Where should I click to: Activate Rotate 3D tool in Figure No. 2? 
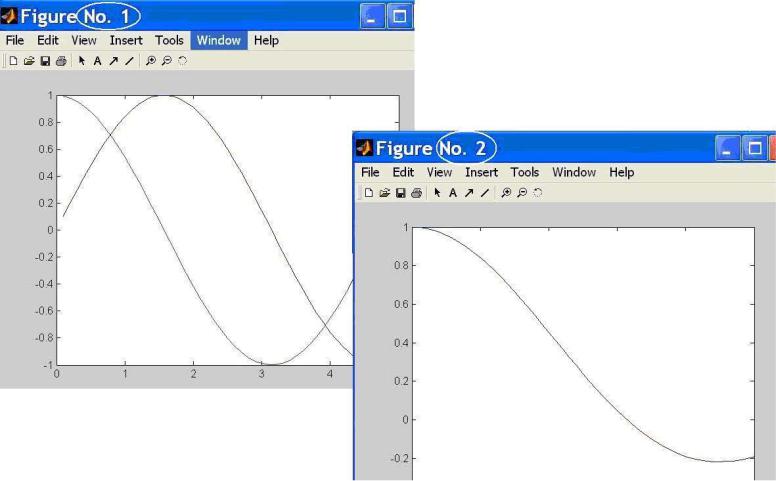pos(538,193)
